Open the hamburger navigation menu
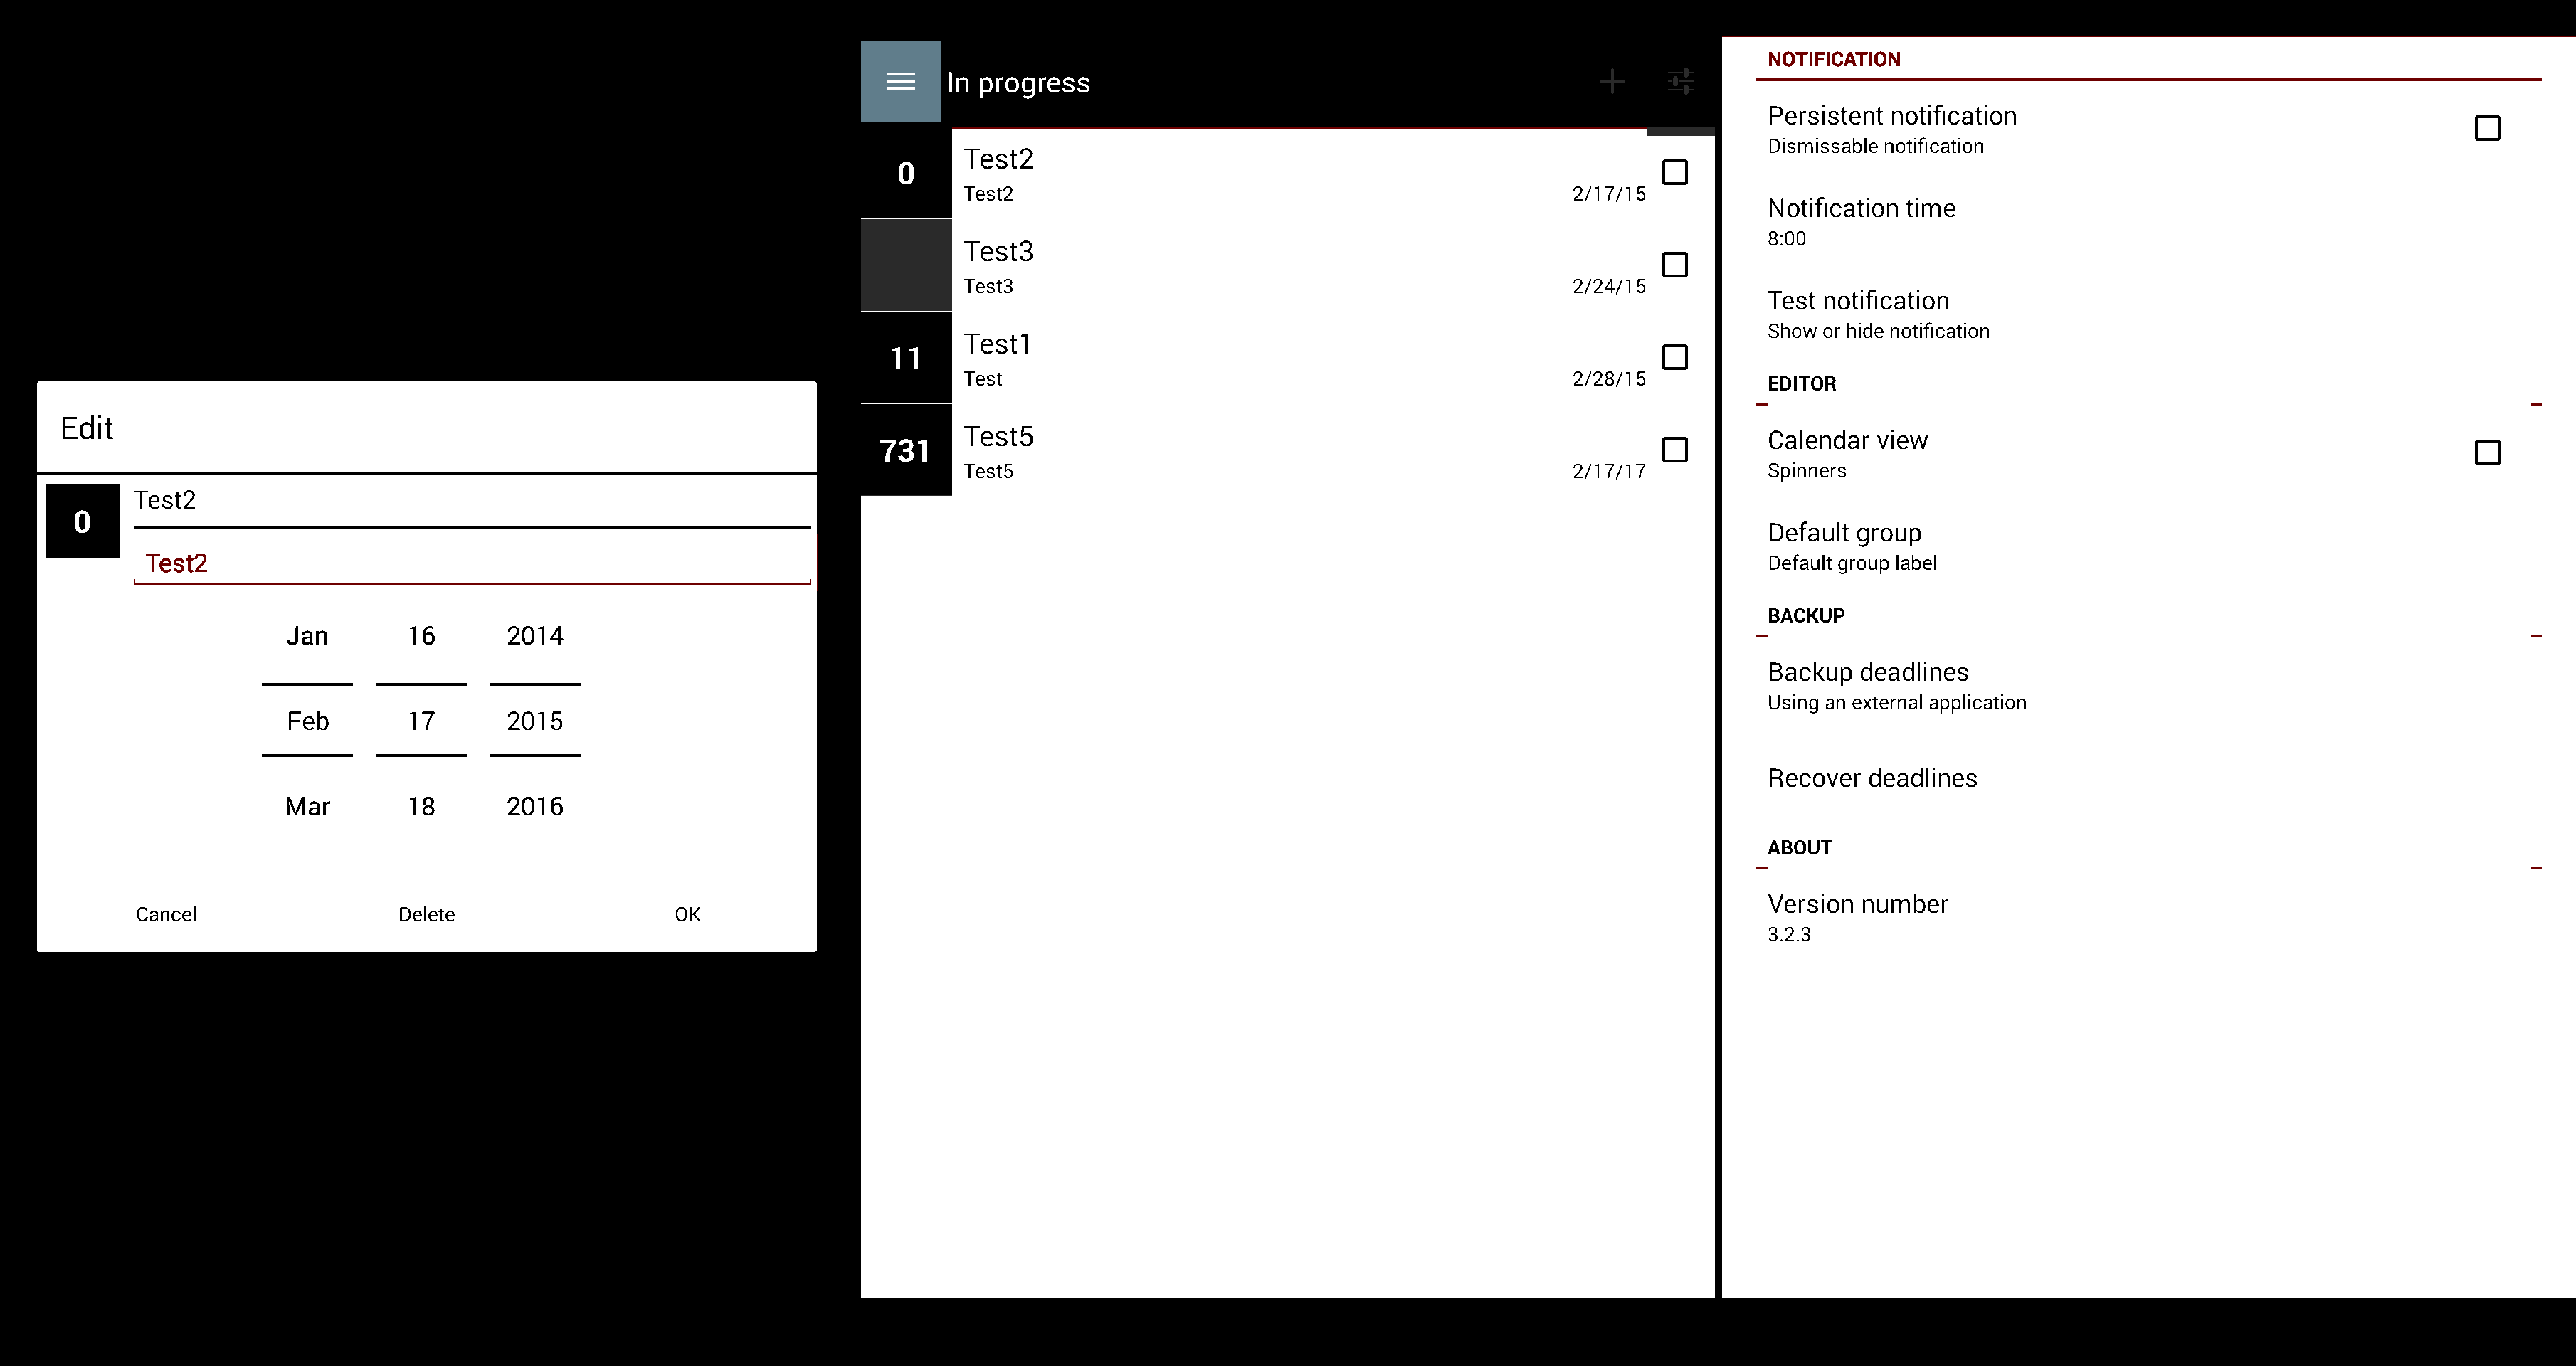The width and height of the screenshot is (2576, 1366). 900,81
